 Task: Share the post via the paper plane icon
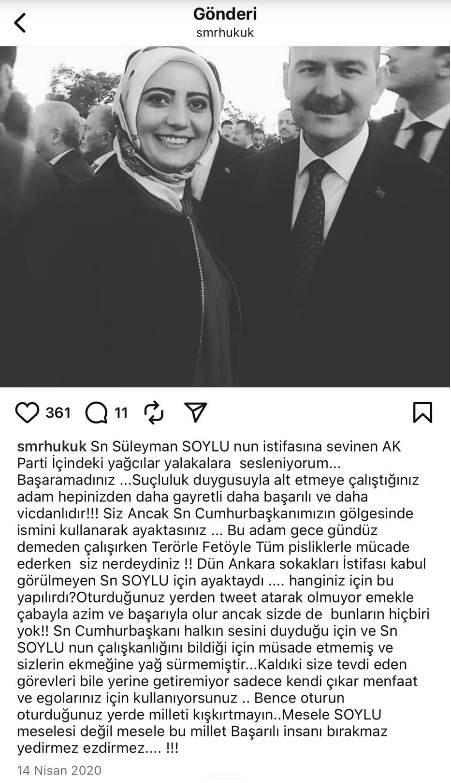click(x=195, y=411)
